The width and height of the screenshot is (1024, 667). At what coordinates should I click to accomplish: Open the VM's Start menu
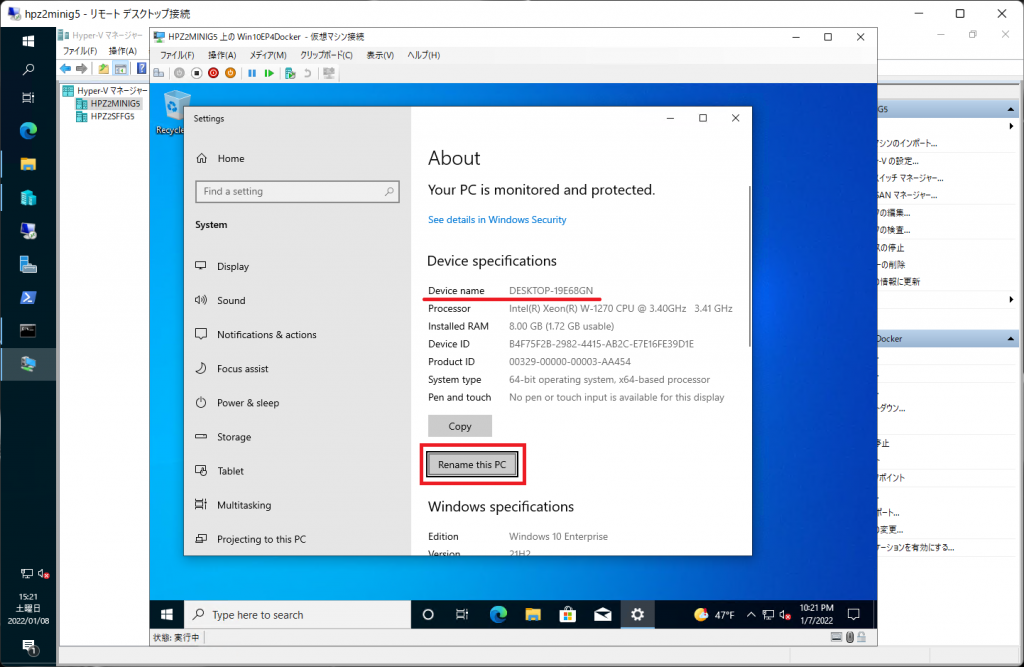pos(167,615)
